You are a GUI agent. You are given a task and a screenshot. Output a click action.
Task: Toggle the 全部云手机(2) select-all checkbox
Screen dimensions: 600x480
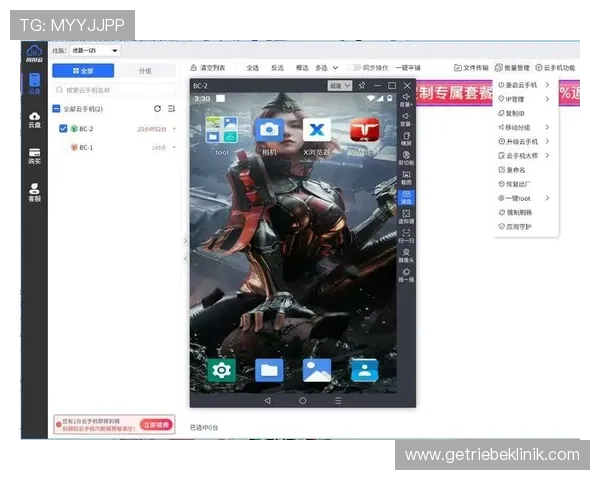pyautogui.click(x=56, y=109)
